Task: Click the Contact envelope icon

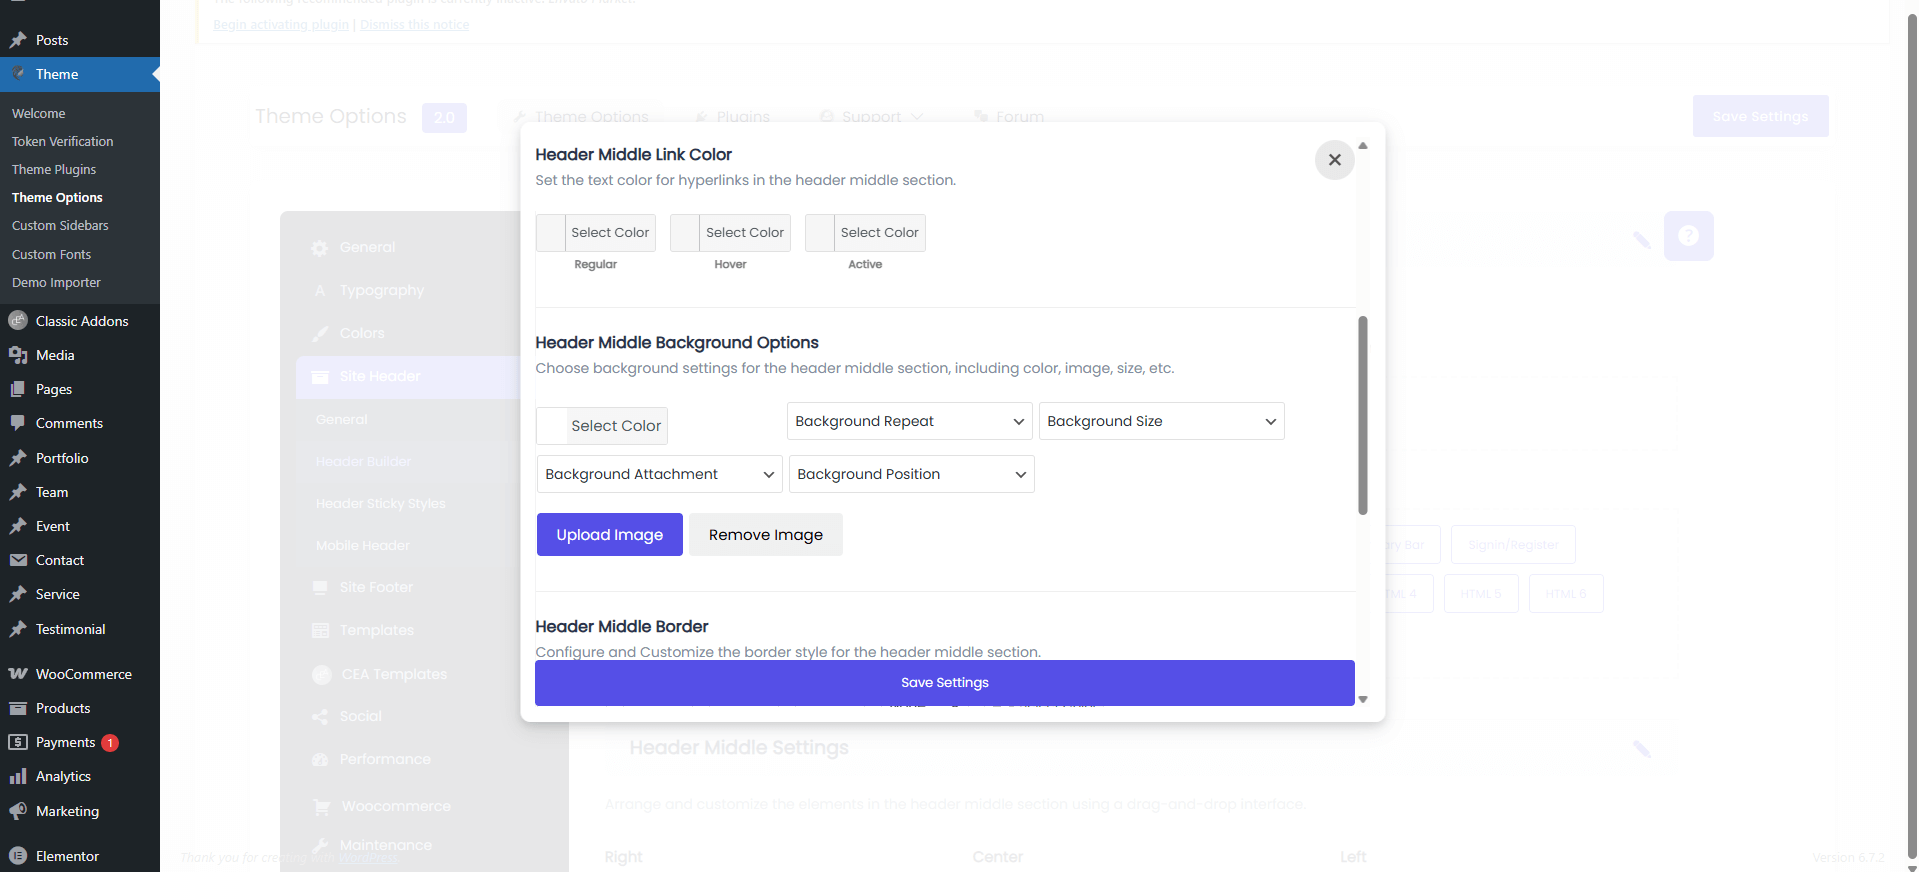Action: pos(18,560)
